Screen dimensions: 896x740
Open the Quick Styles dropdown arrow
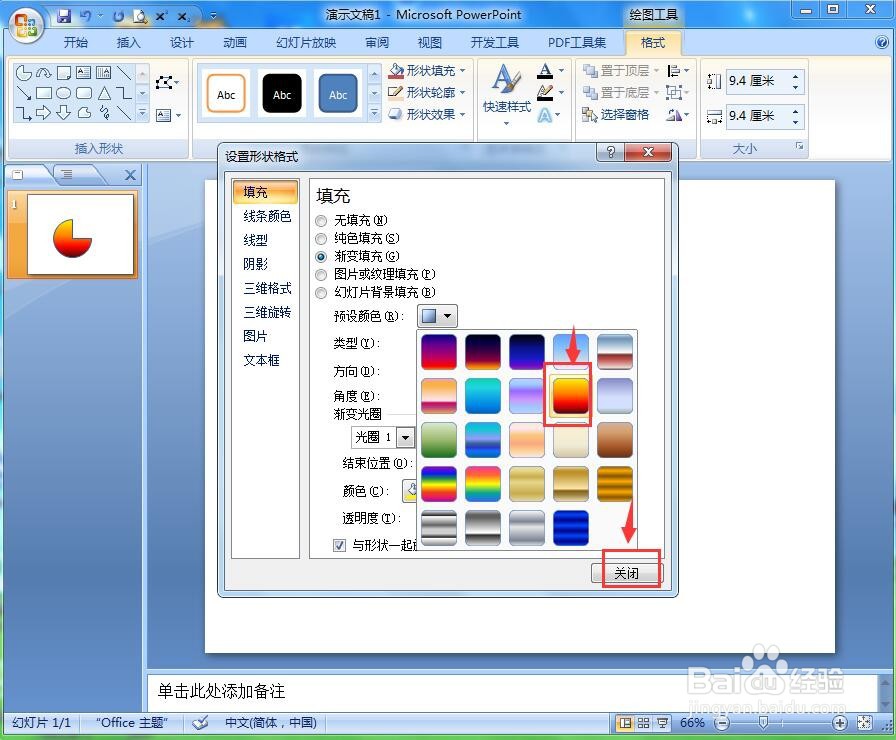[x=506, y=123]
